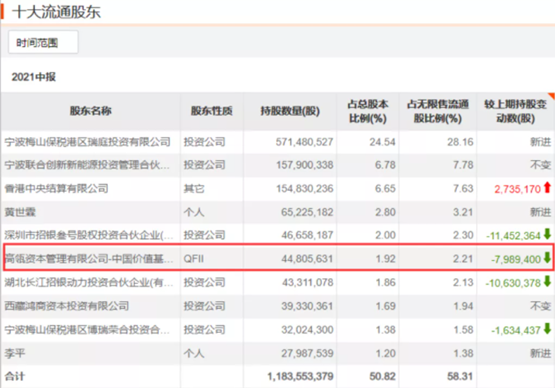
Task: Open shareholder 宁波梅山保税港区博瑞荣合投资
Action: click(87, 330)
